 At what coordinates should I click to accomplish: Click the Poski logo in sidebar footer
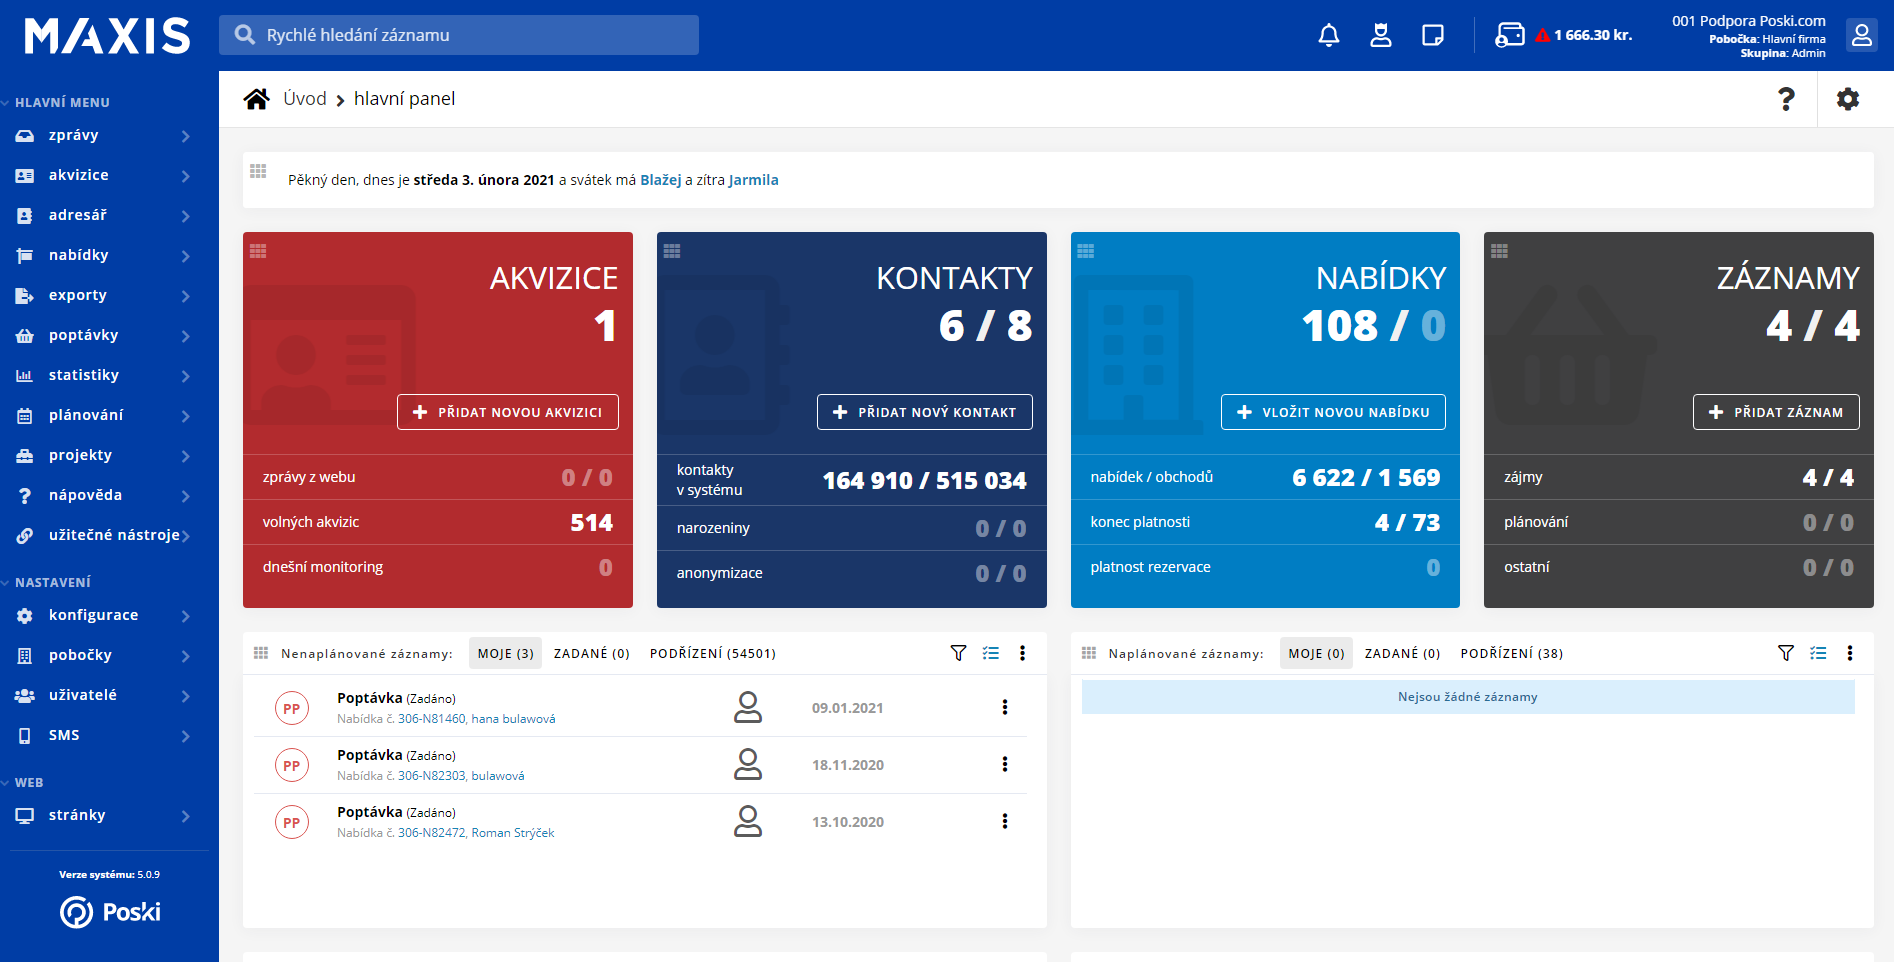point(110,912)
